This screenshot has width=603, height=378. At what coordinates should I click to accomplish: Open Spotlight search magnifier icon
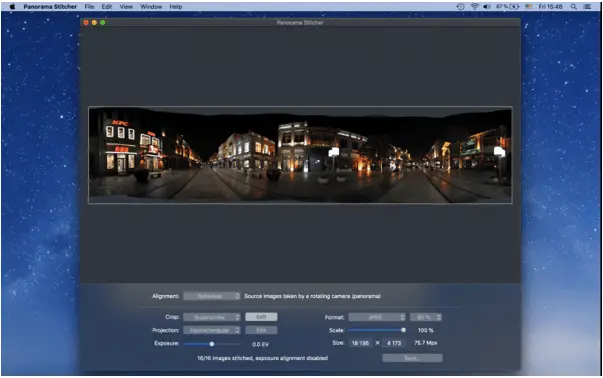[573, 7]
